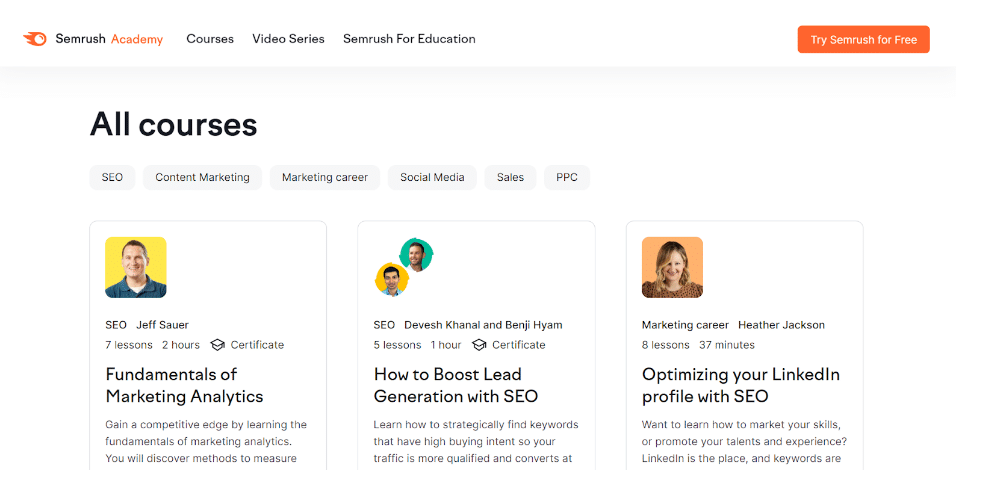Screen dimensions: 990x480
Task: Click '37 minutes' duration text
Action: click(x=727, y=345)
